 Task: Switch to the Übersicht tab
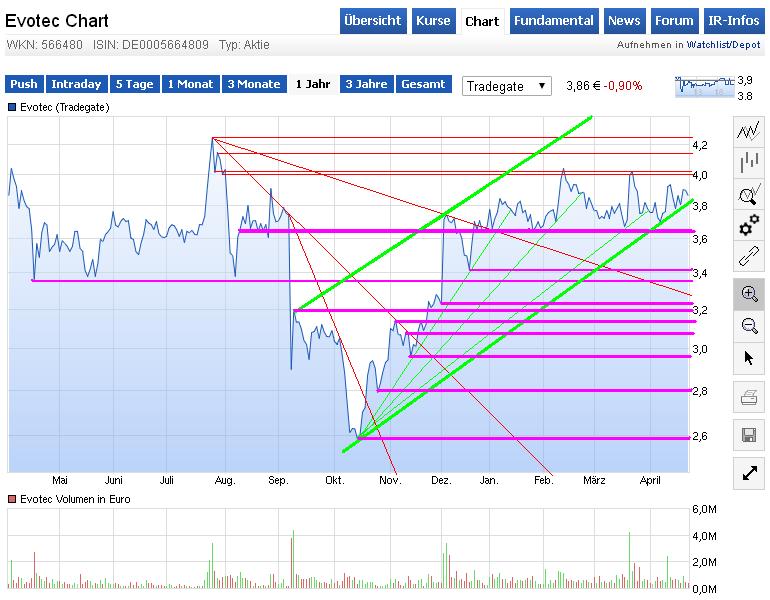pyautogui.click(x=373, y=21)
